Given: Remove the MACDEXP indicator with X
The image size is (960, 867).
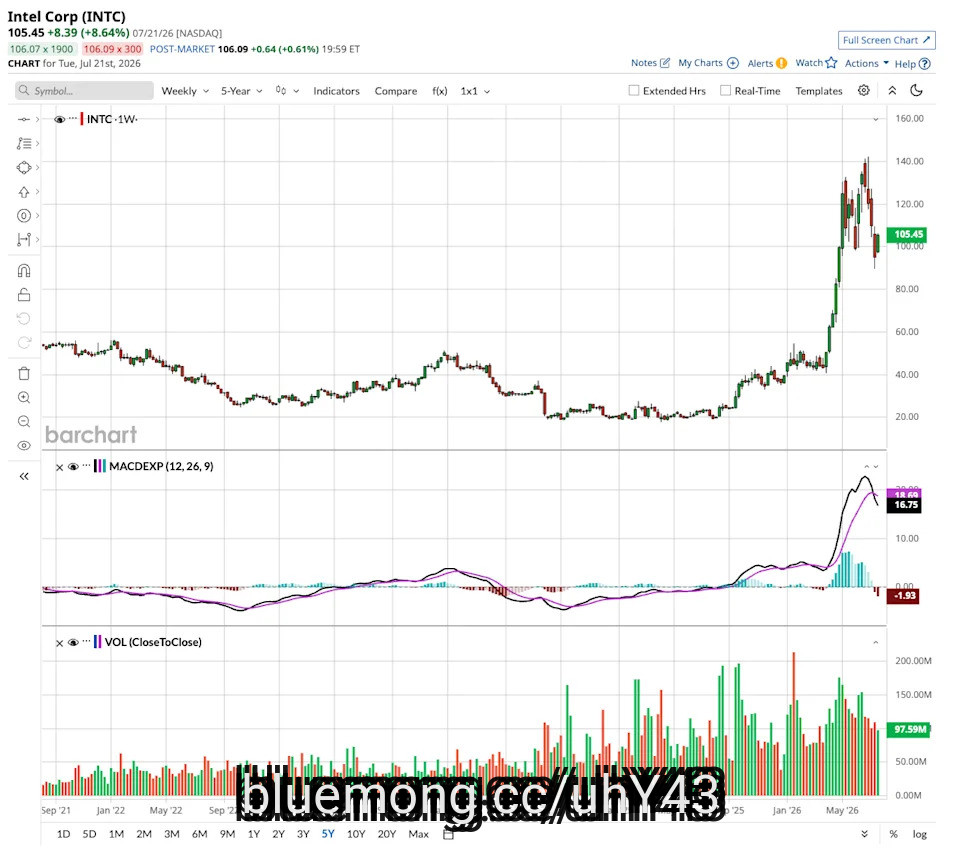Looking at the screenshot, I should point(59,467).
